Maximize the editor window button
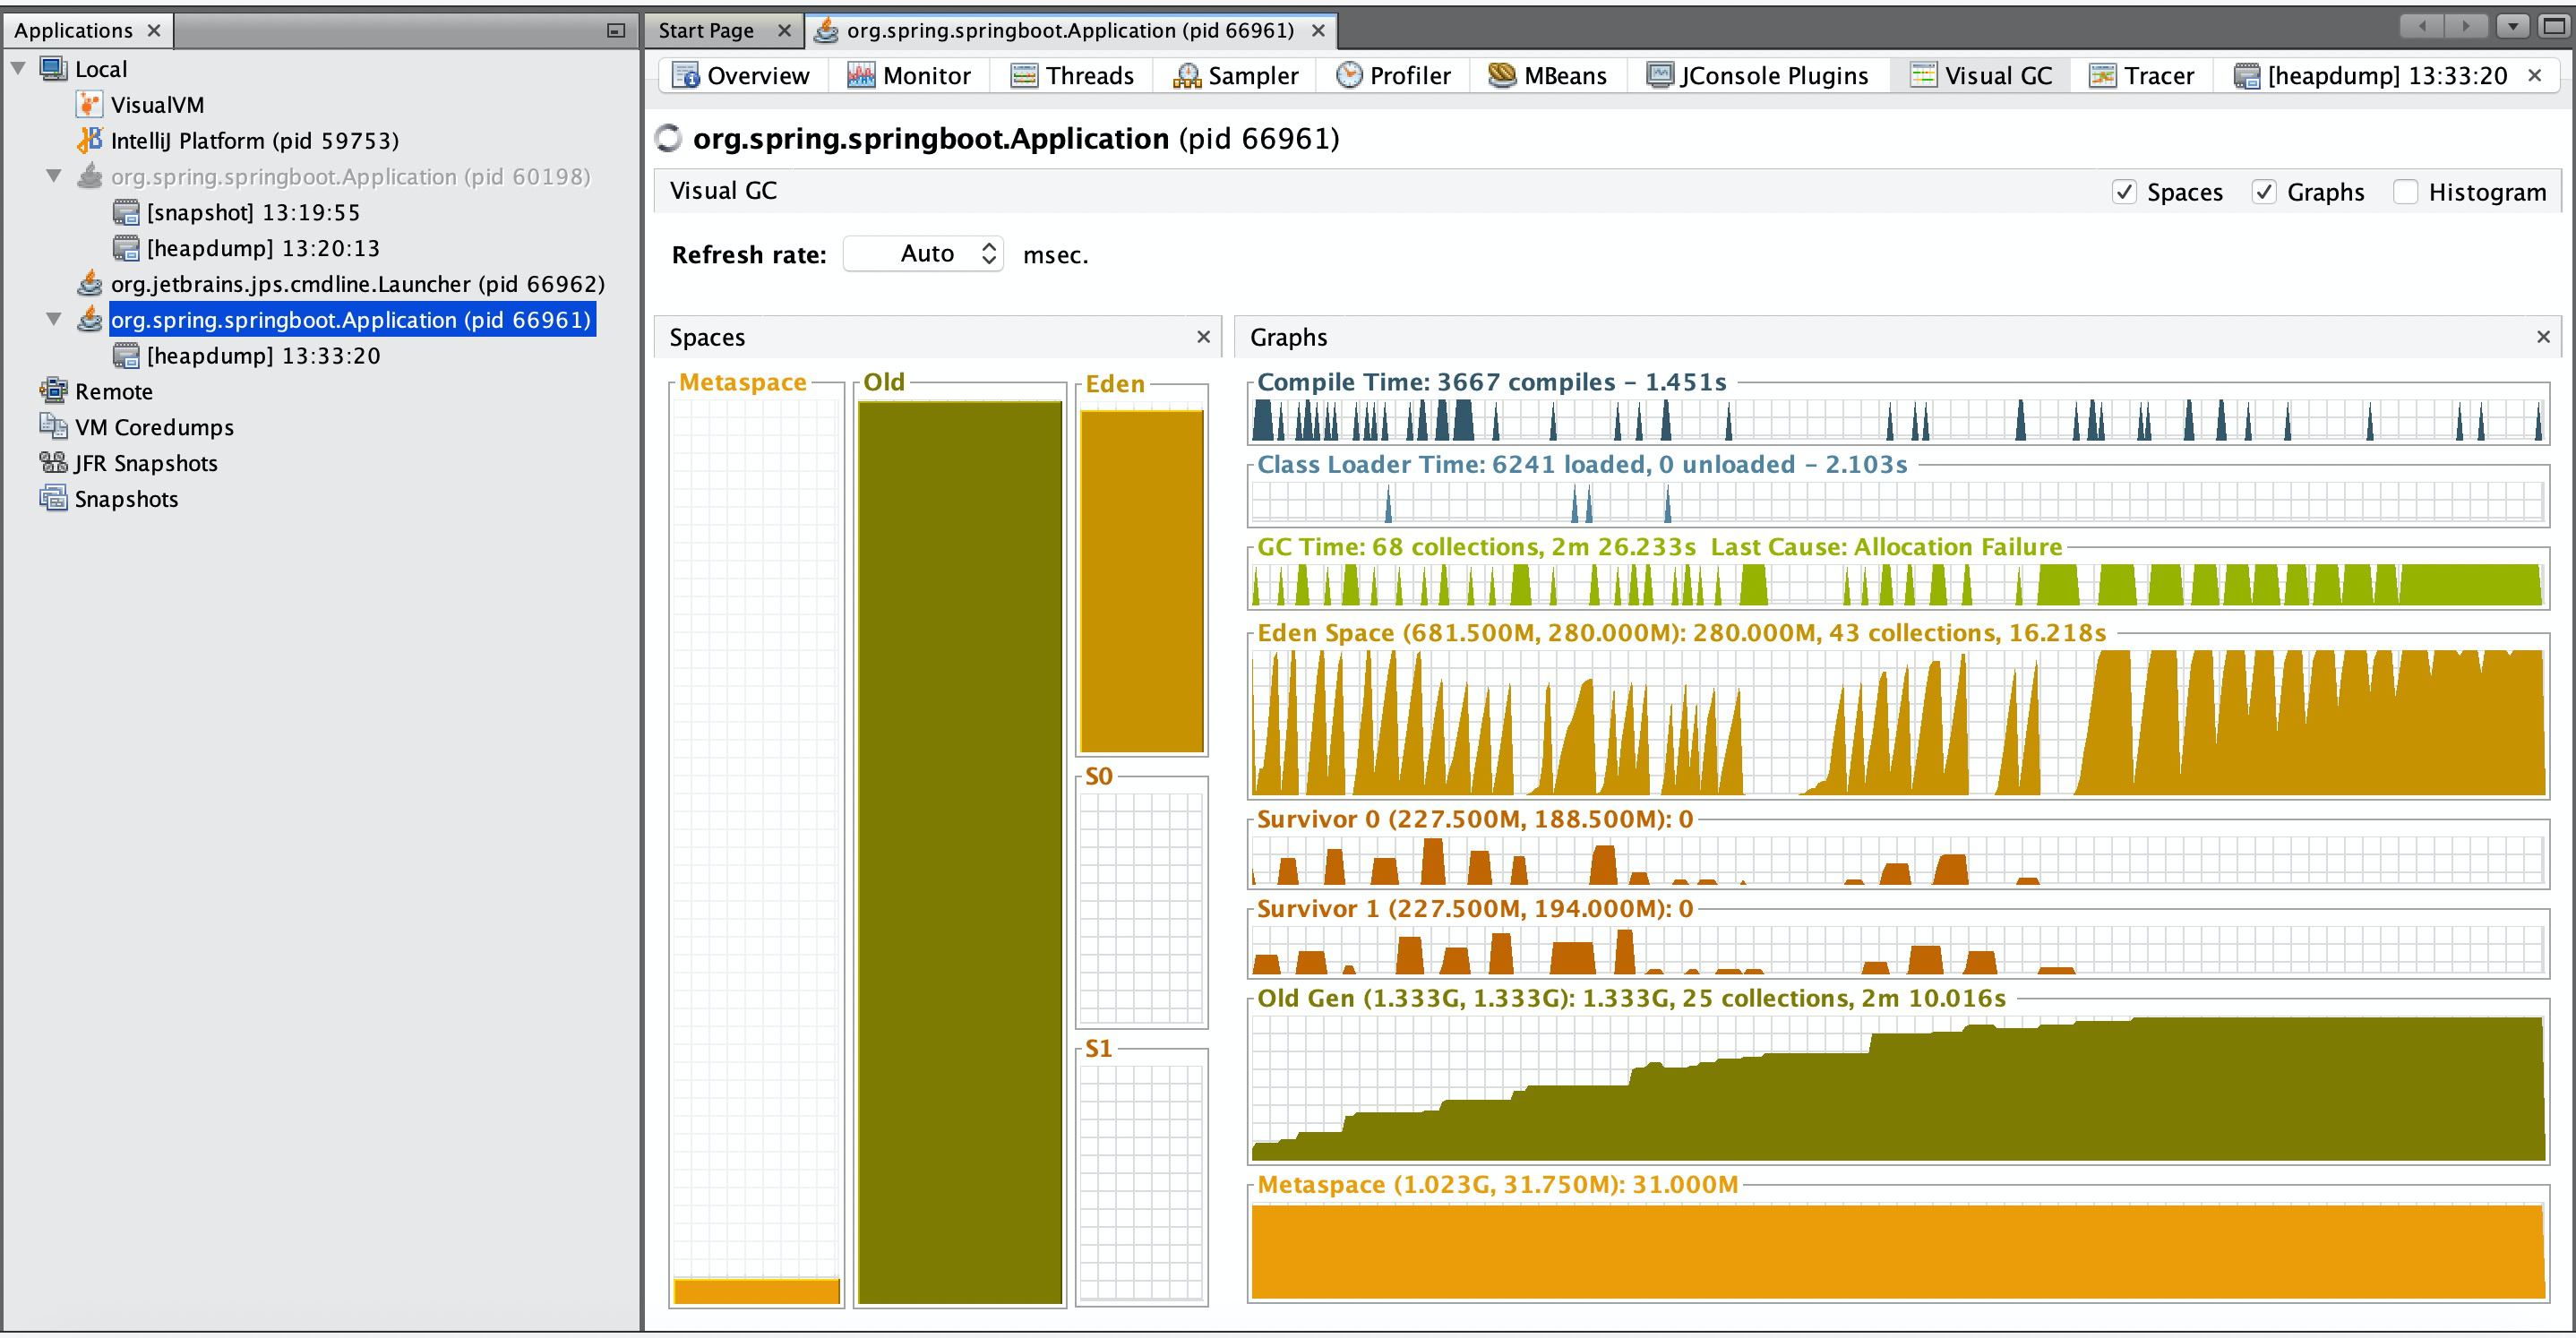The image size is (2576, 1338). click(2554, 27)
